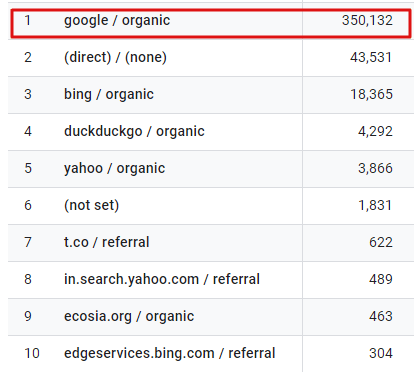Select the bing / organic entry
Image resolution: width=414 pixels, height=389 pixels.
[x=109, y=94]
